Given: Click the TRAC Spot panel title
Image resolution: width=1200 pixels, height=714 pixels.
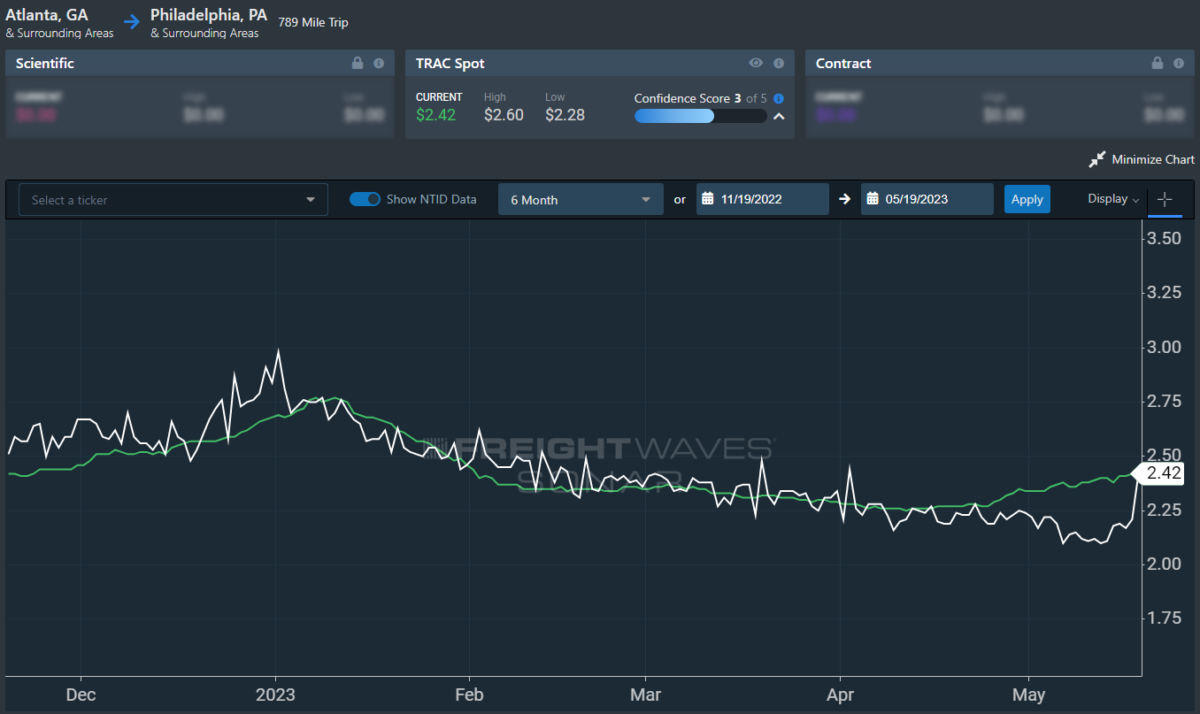Looking at the screenshot, I should pyautogui.click(x=450, y=63).
